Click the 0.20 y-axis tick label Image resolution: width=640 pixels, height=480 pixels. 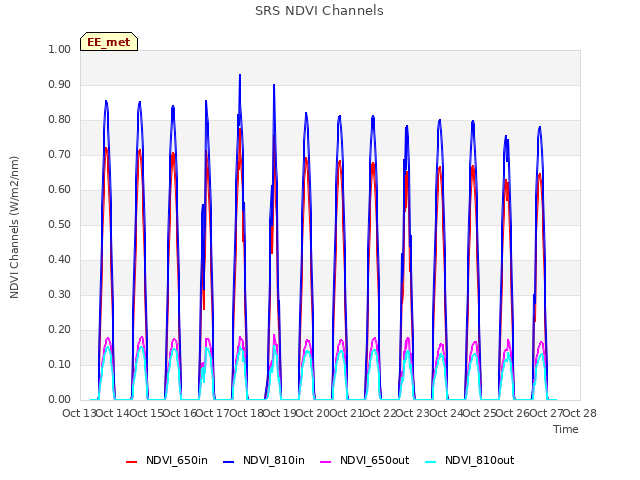pos(59,329)
